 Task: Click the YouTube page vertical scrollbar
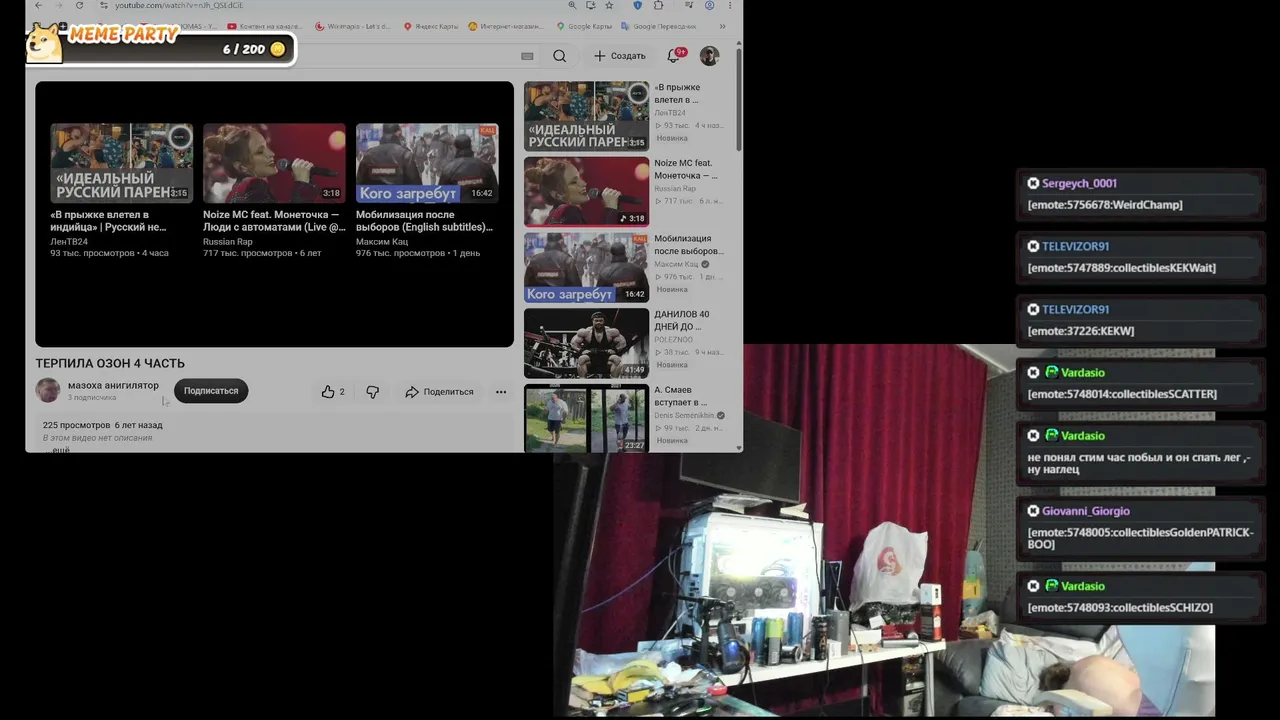point(739,100)
